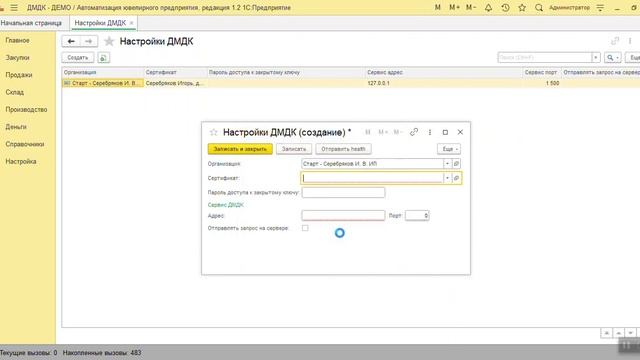Click the M+ button in title bar

(454, 7)
